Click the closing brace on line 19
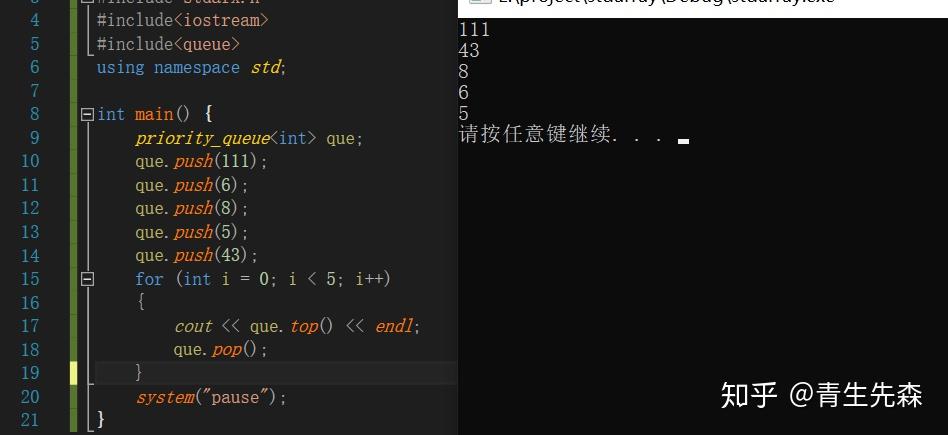 click(139, 373)
